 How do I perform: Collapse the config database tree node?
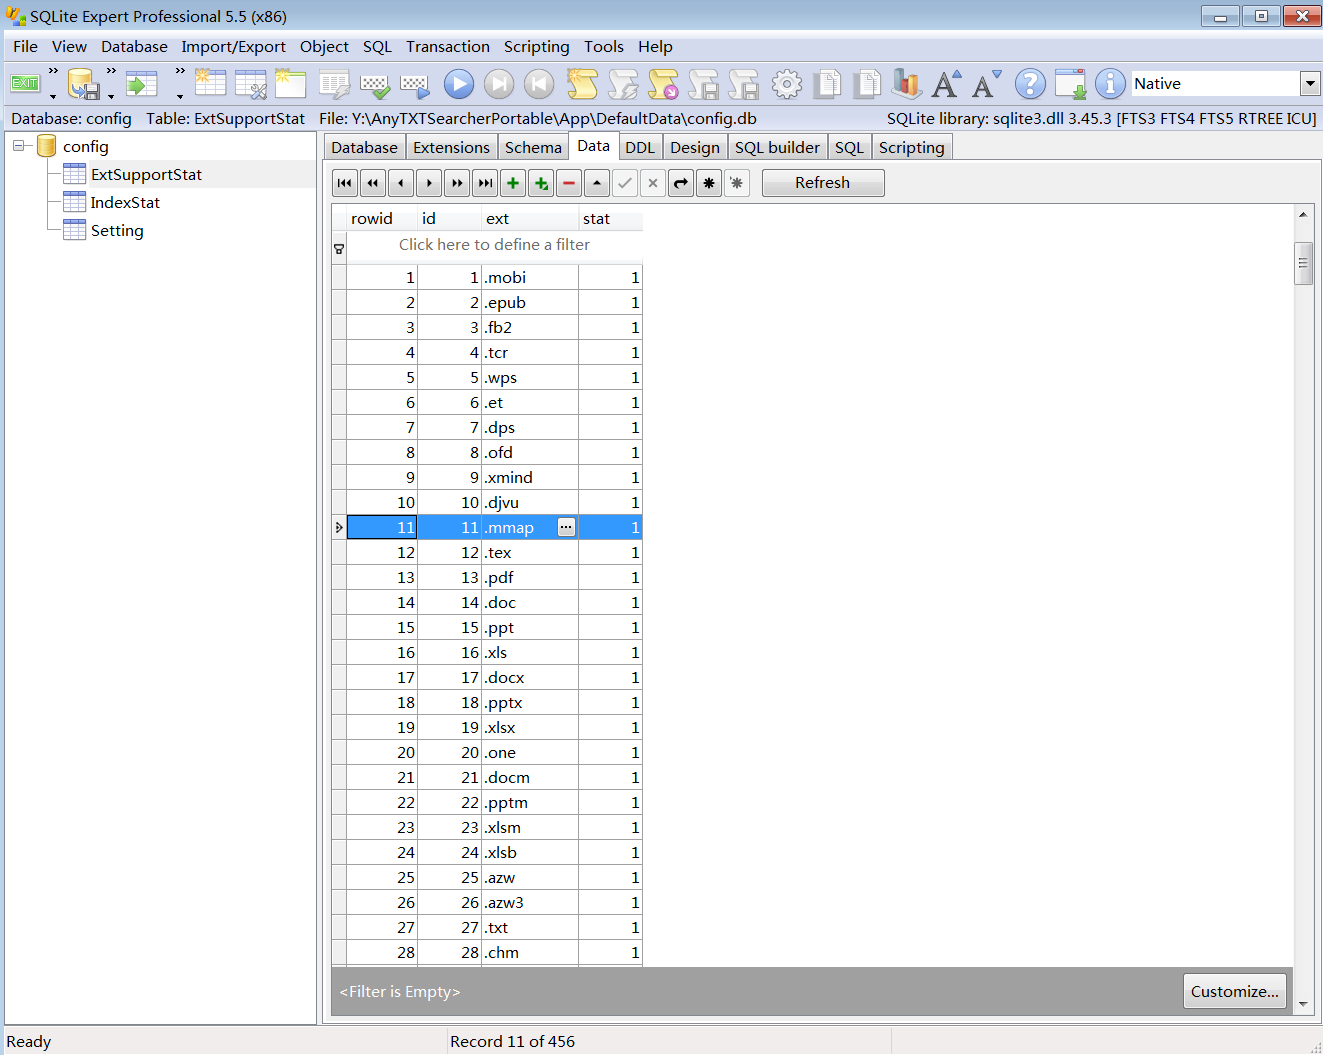click(18, 146)
